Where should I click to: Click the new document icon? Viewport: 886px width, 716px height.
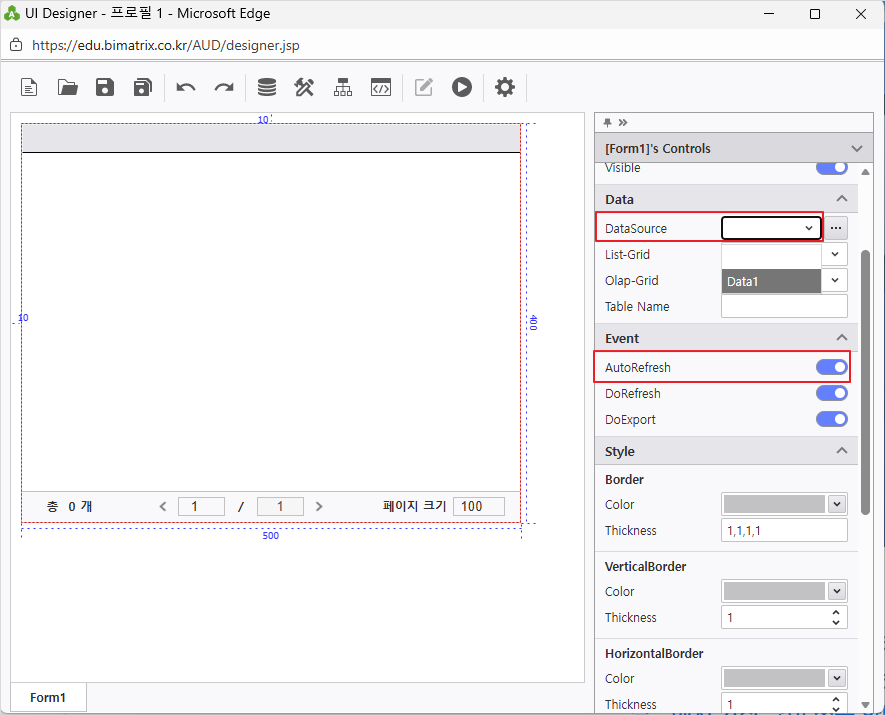[x=29, y=88]
